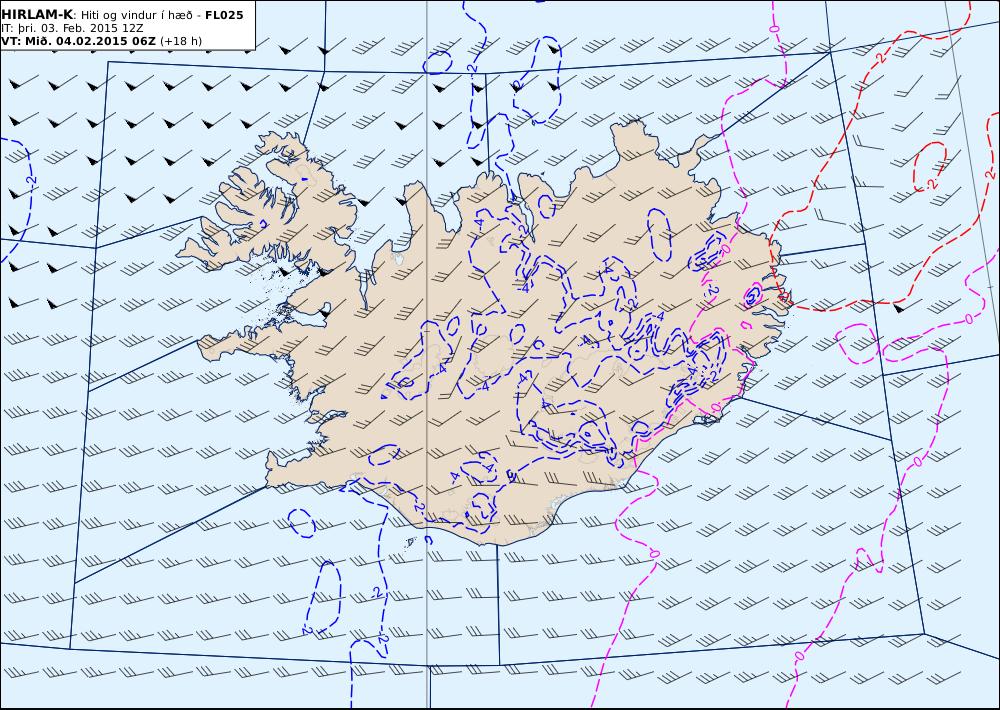Select the 'Hiti og vindur í hæð' caption
This screenshot has height=710, width=1000.
coord(136,15)
